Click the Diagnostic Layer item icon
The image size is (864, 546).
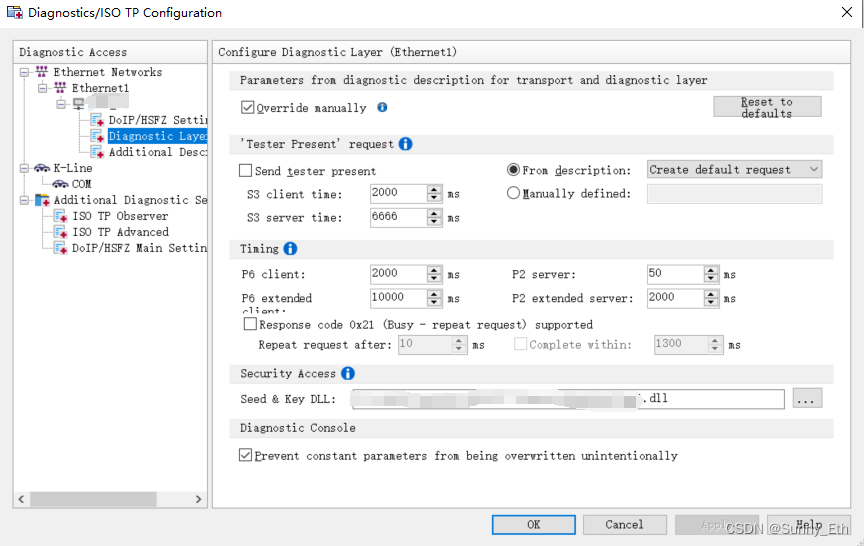point(98,136)
